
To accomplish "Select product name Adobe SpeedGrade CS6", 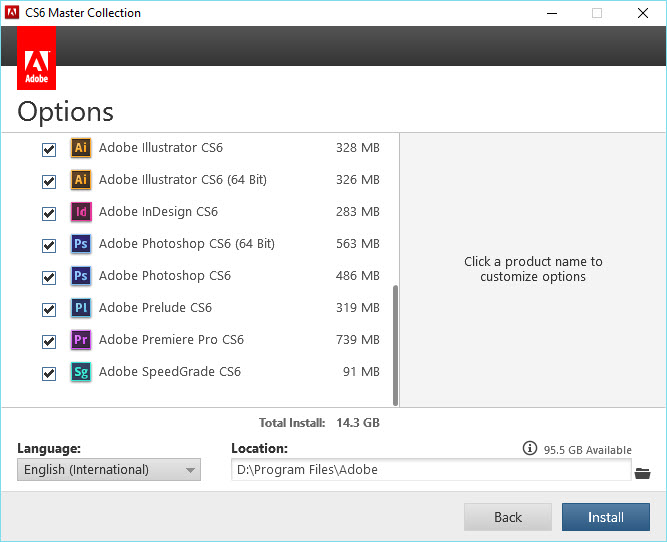I will (170, 372).
